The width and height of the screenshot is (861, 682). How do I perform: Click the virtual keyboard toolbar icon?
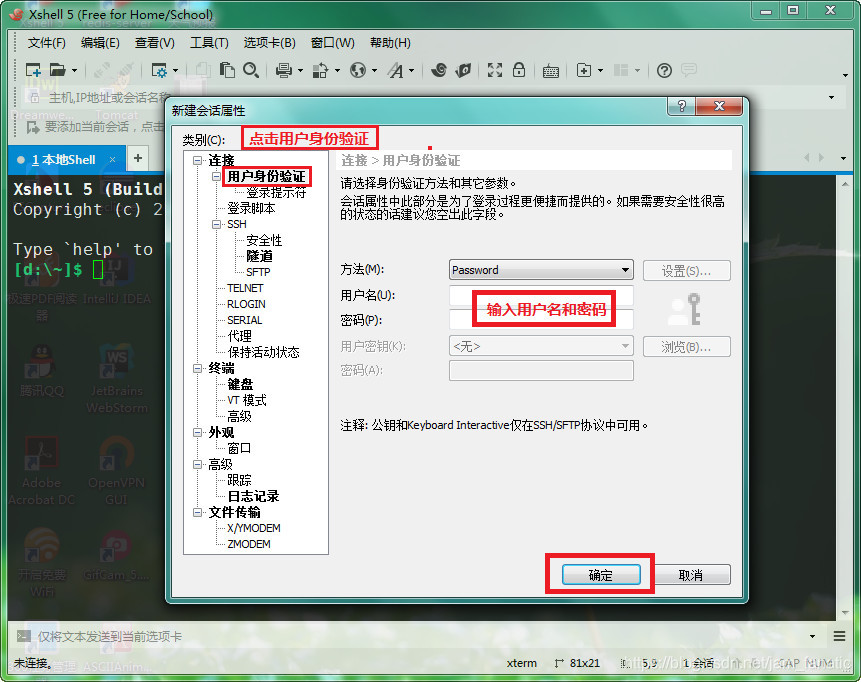click(x=551, y=71)
